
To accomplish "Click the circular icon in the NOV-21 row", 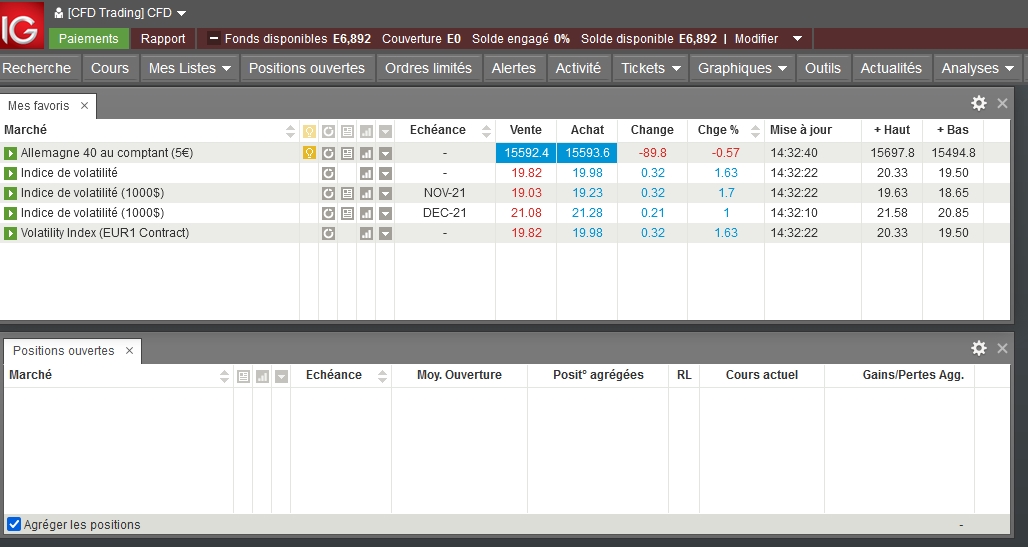I will click(328, 193).
